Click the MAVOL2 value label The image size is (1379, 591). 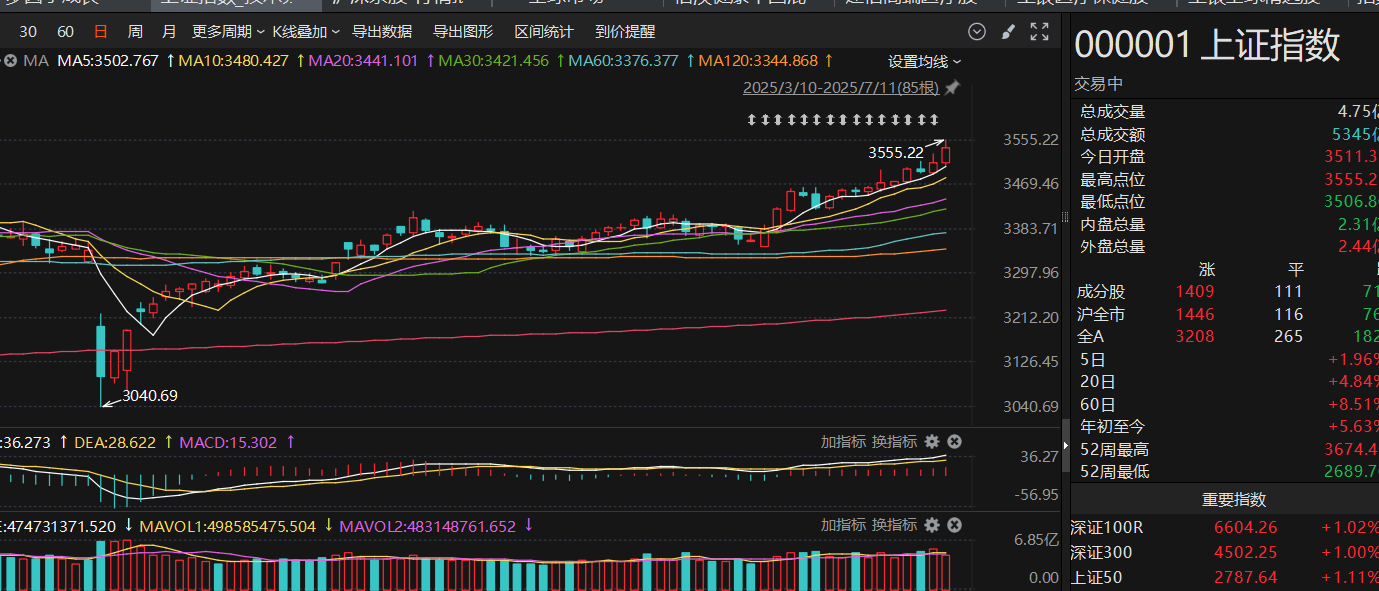pos(428,525)
